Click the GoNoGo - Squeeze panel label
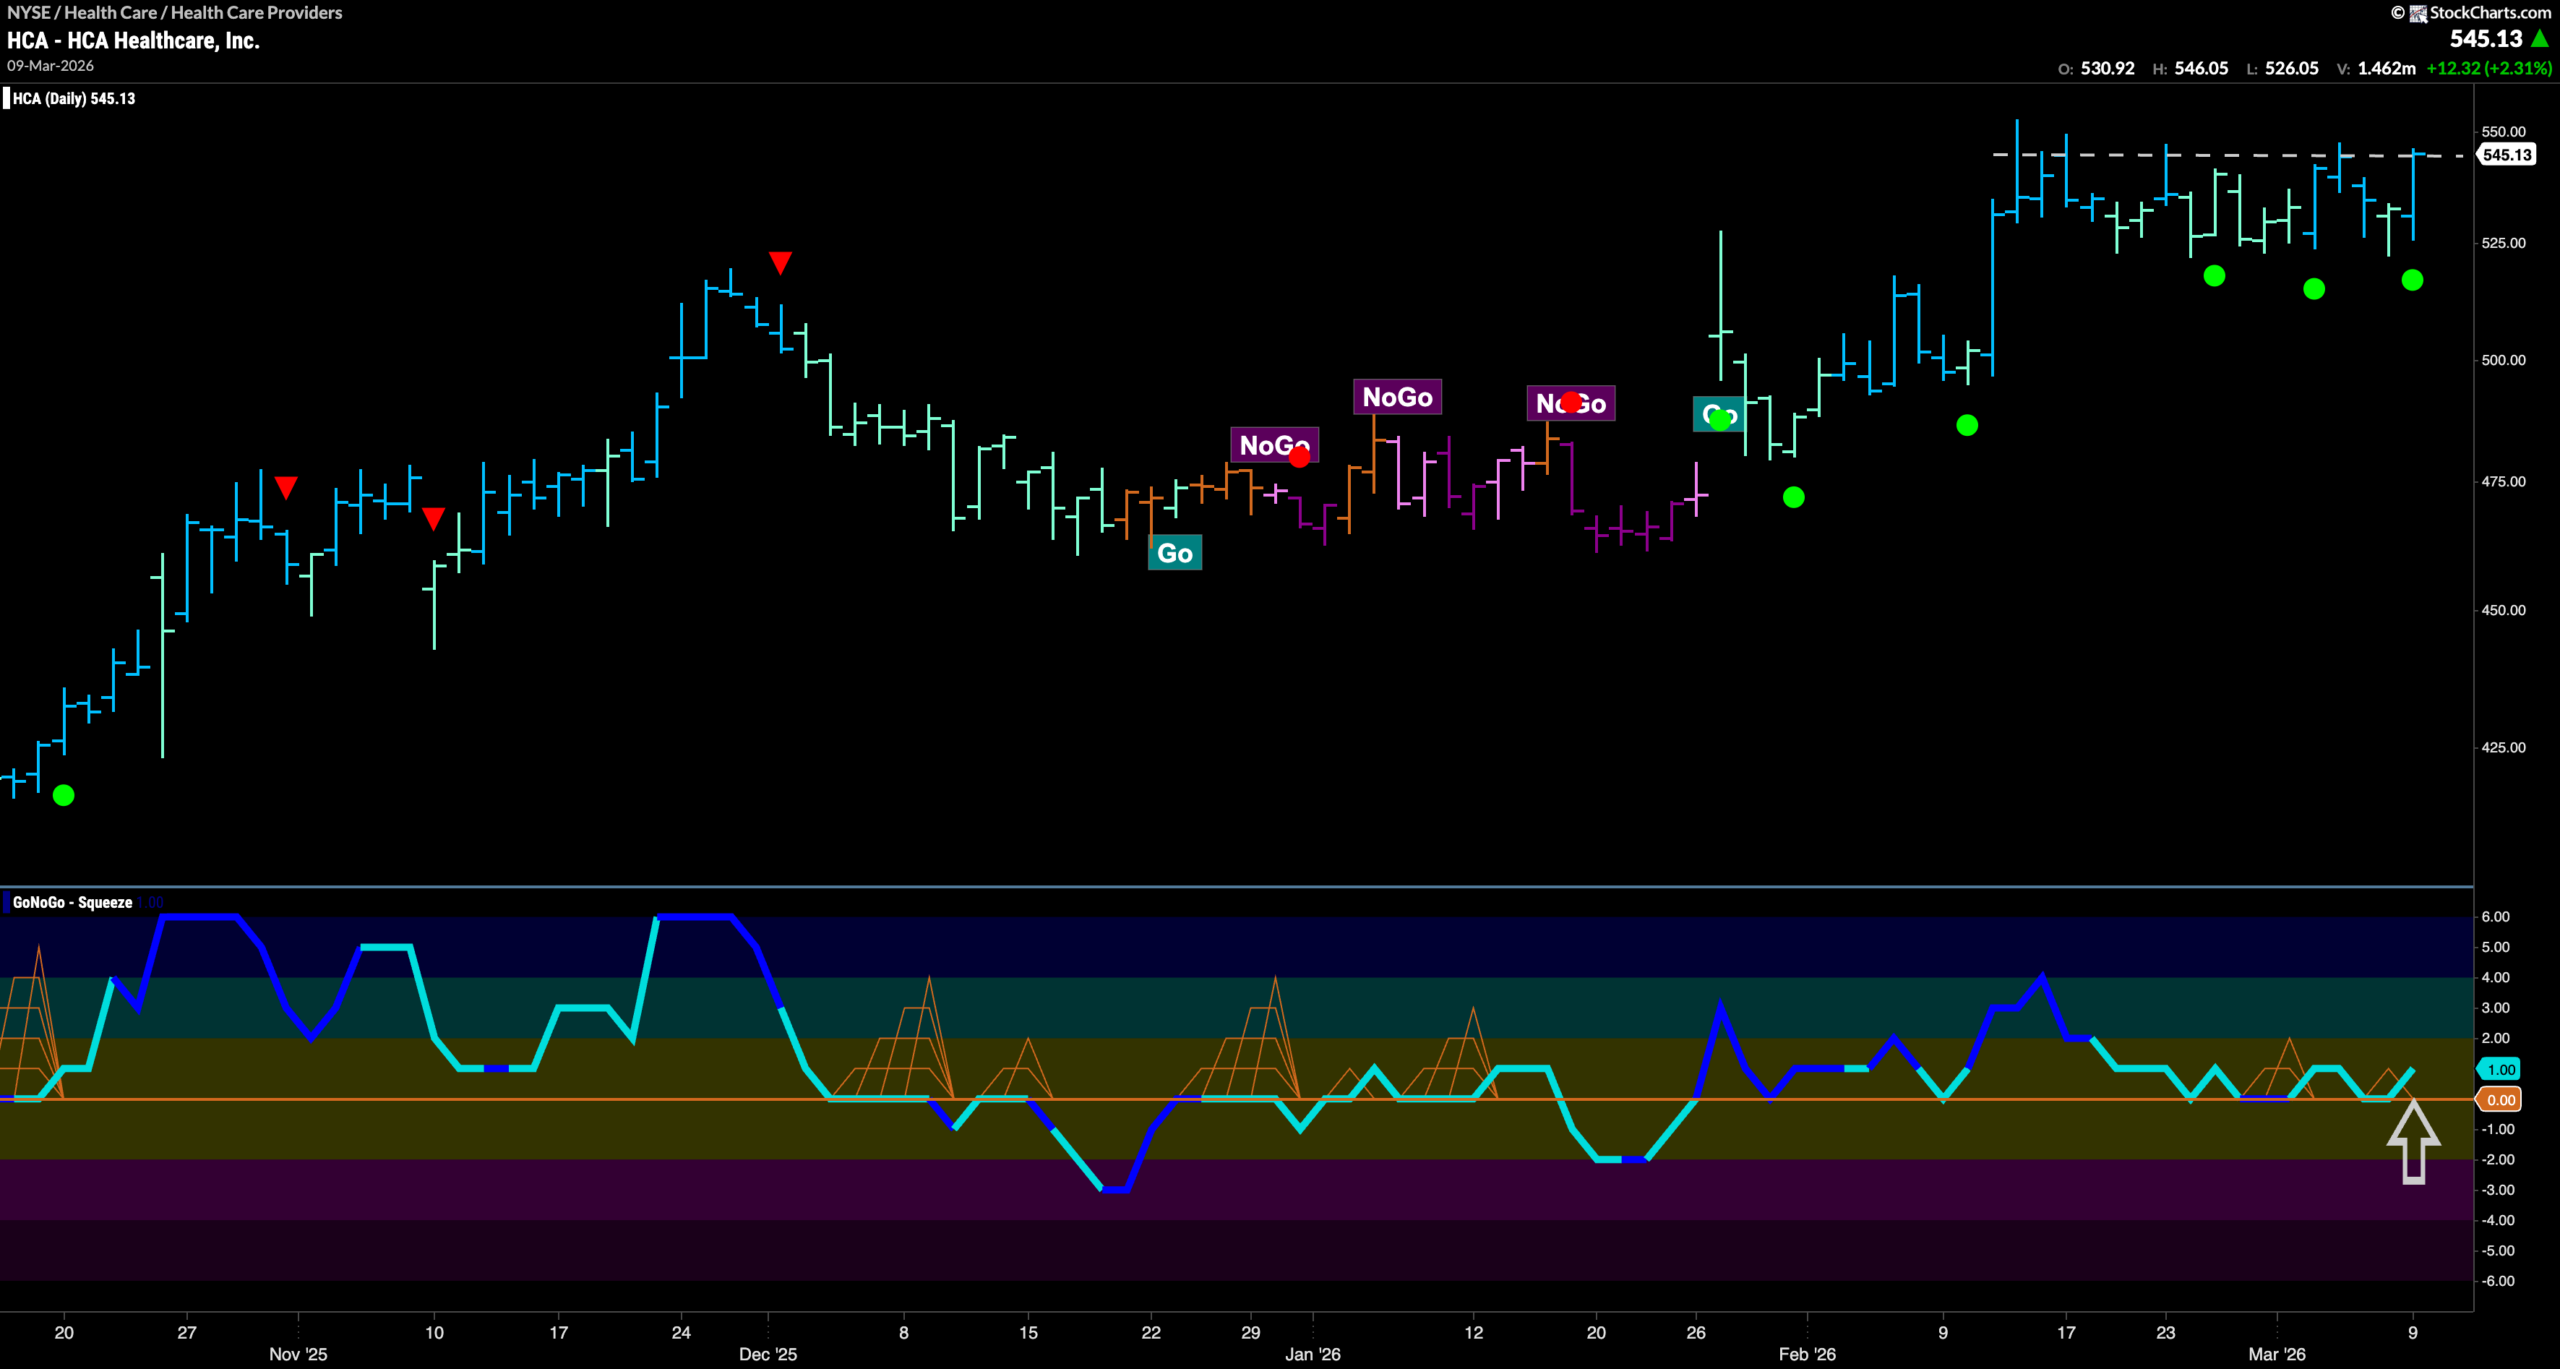 [72, 902]
